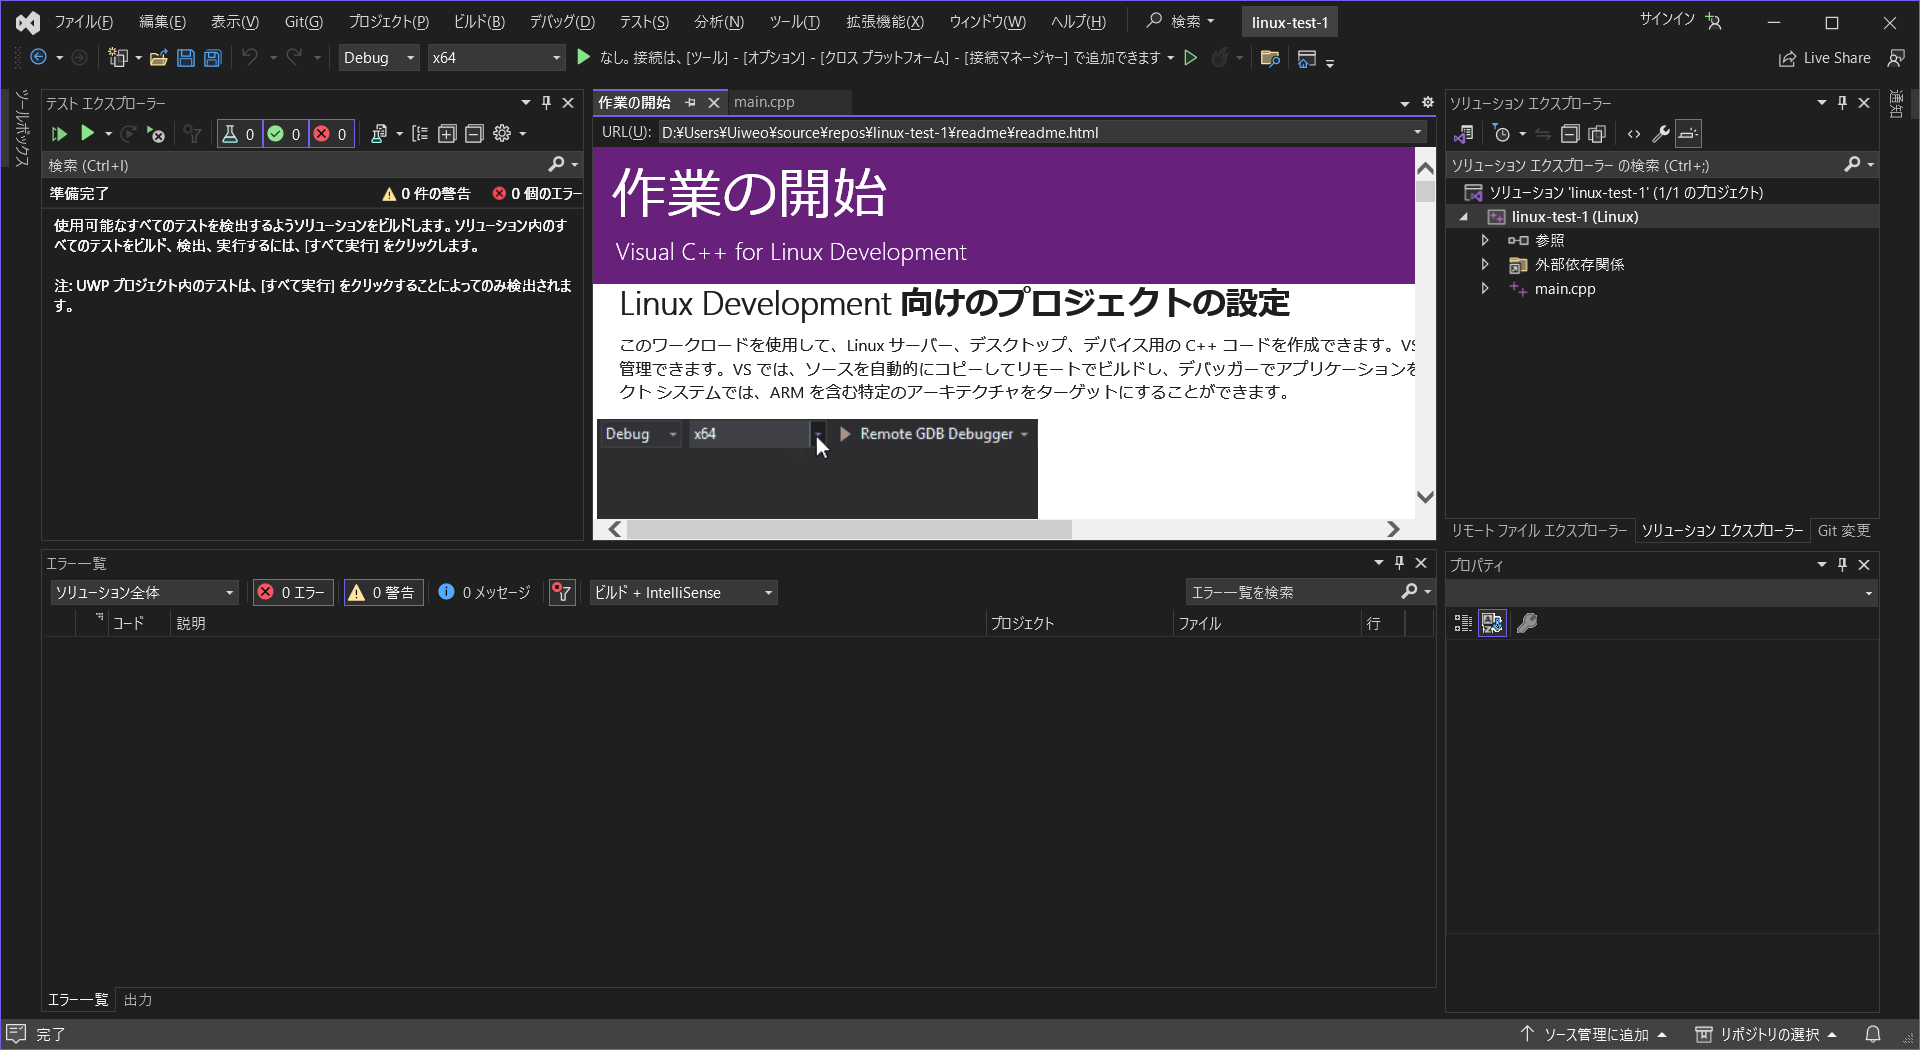Click the Collapse All icon in Solution Explorer

1570,133
